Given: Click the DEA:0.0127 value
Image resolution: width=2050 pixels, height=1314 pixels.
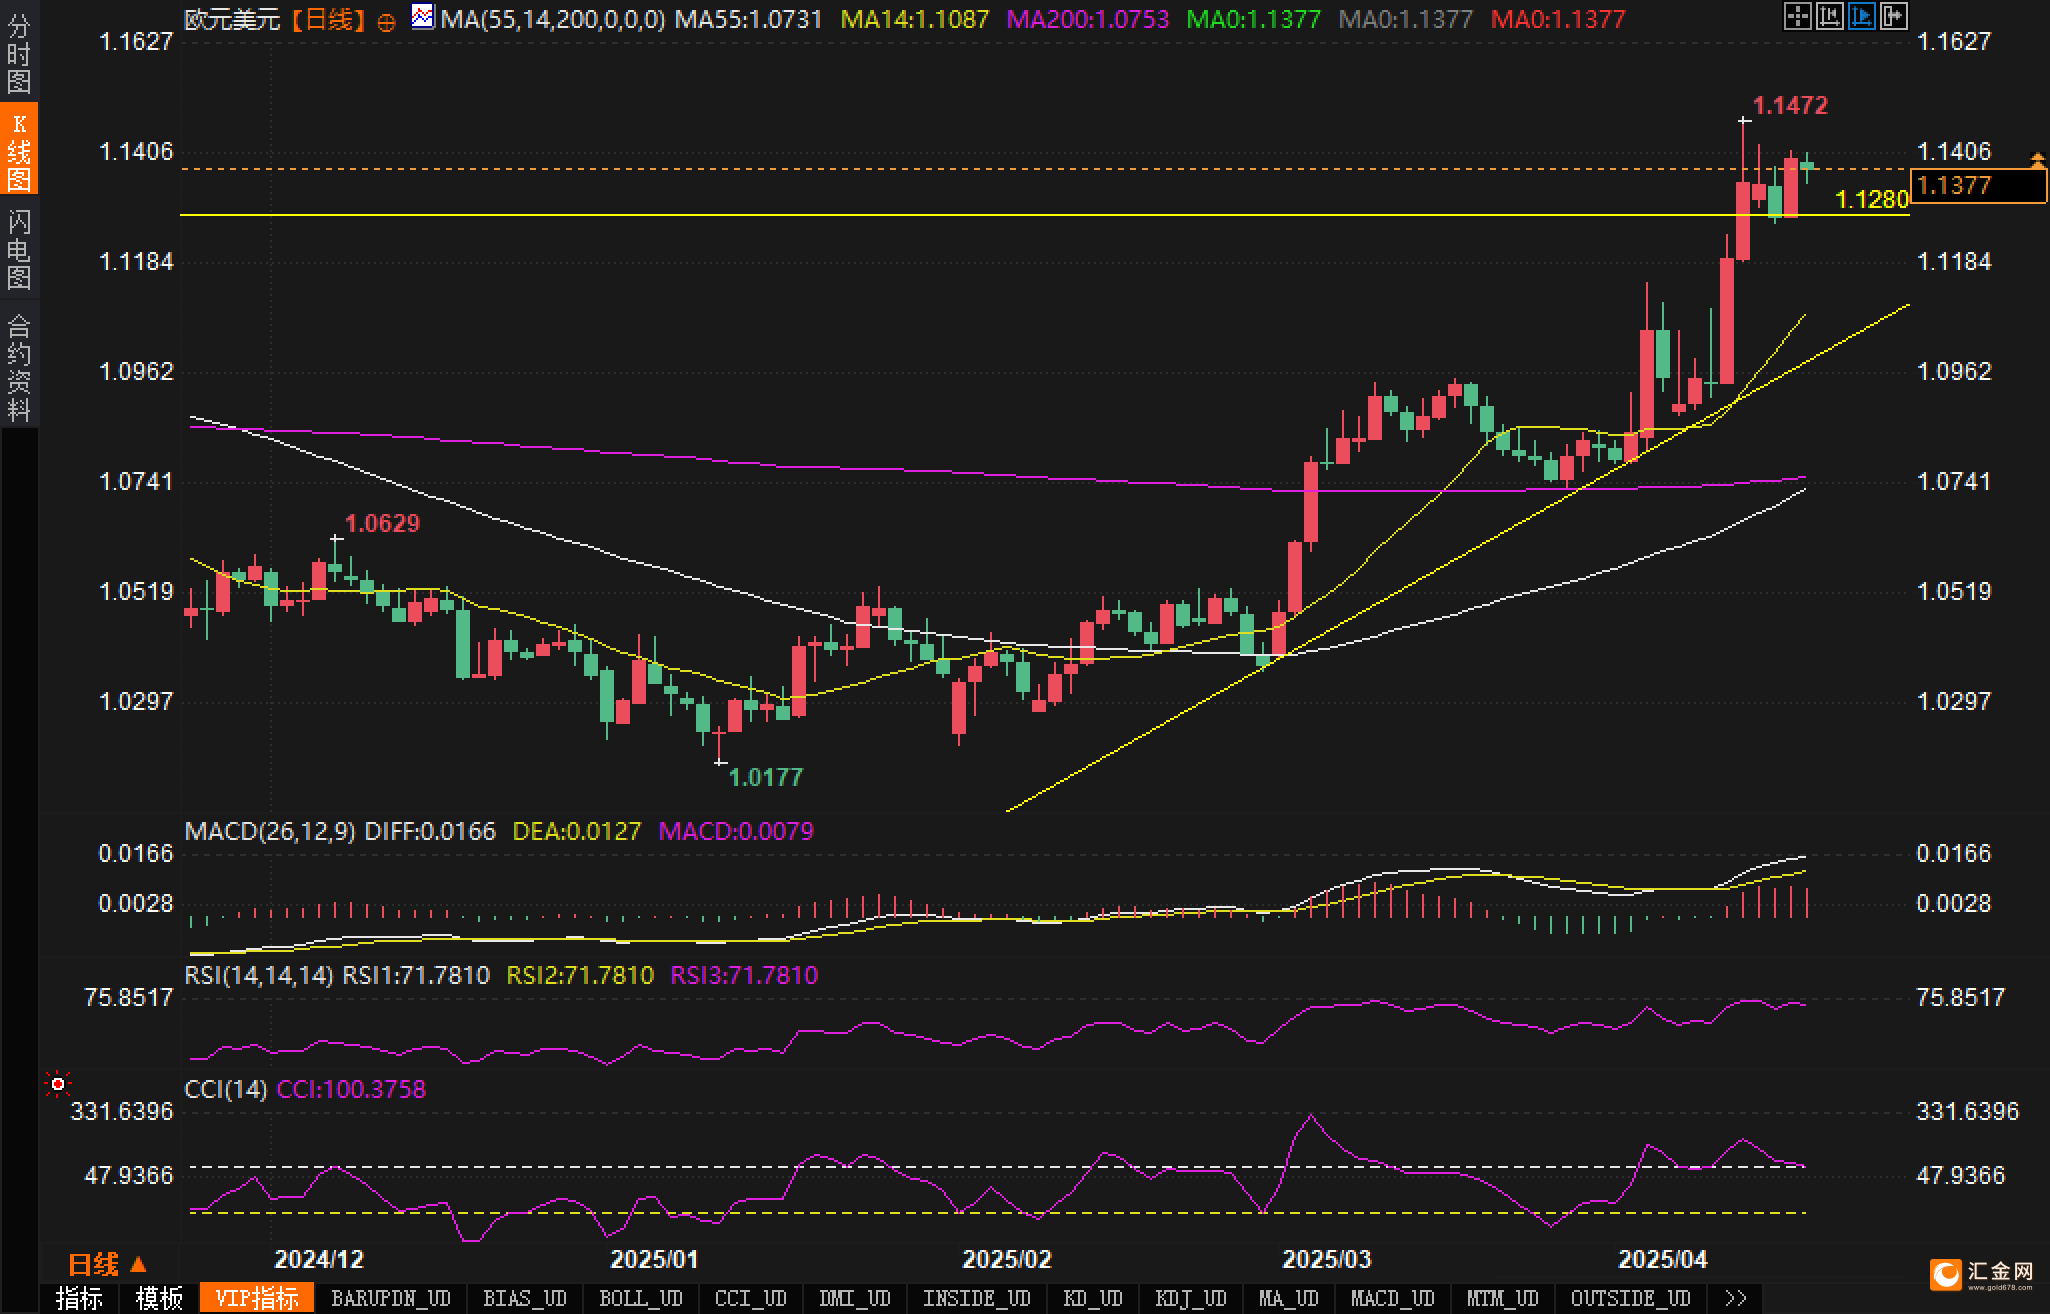Looking at the screenshot, I should point(576,831).
